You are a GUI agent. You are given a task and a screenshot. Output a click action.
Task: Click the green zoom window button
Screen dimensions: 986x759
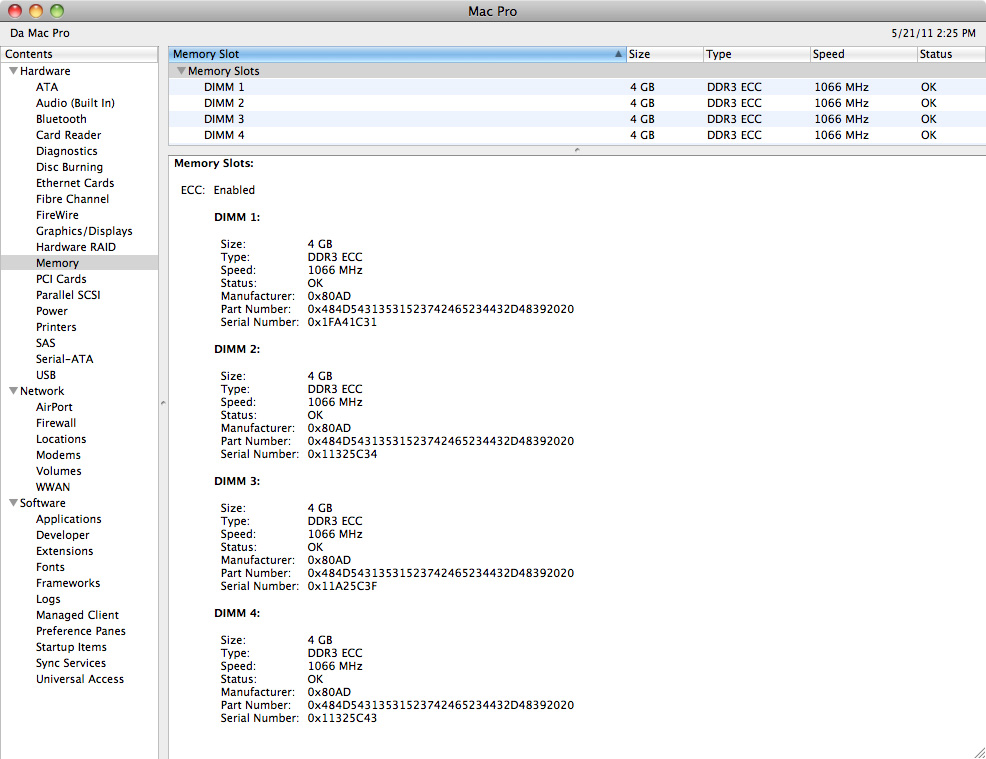[57, 11]
